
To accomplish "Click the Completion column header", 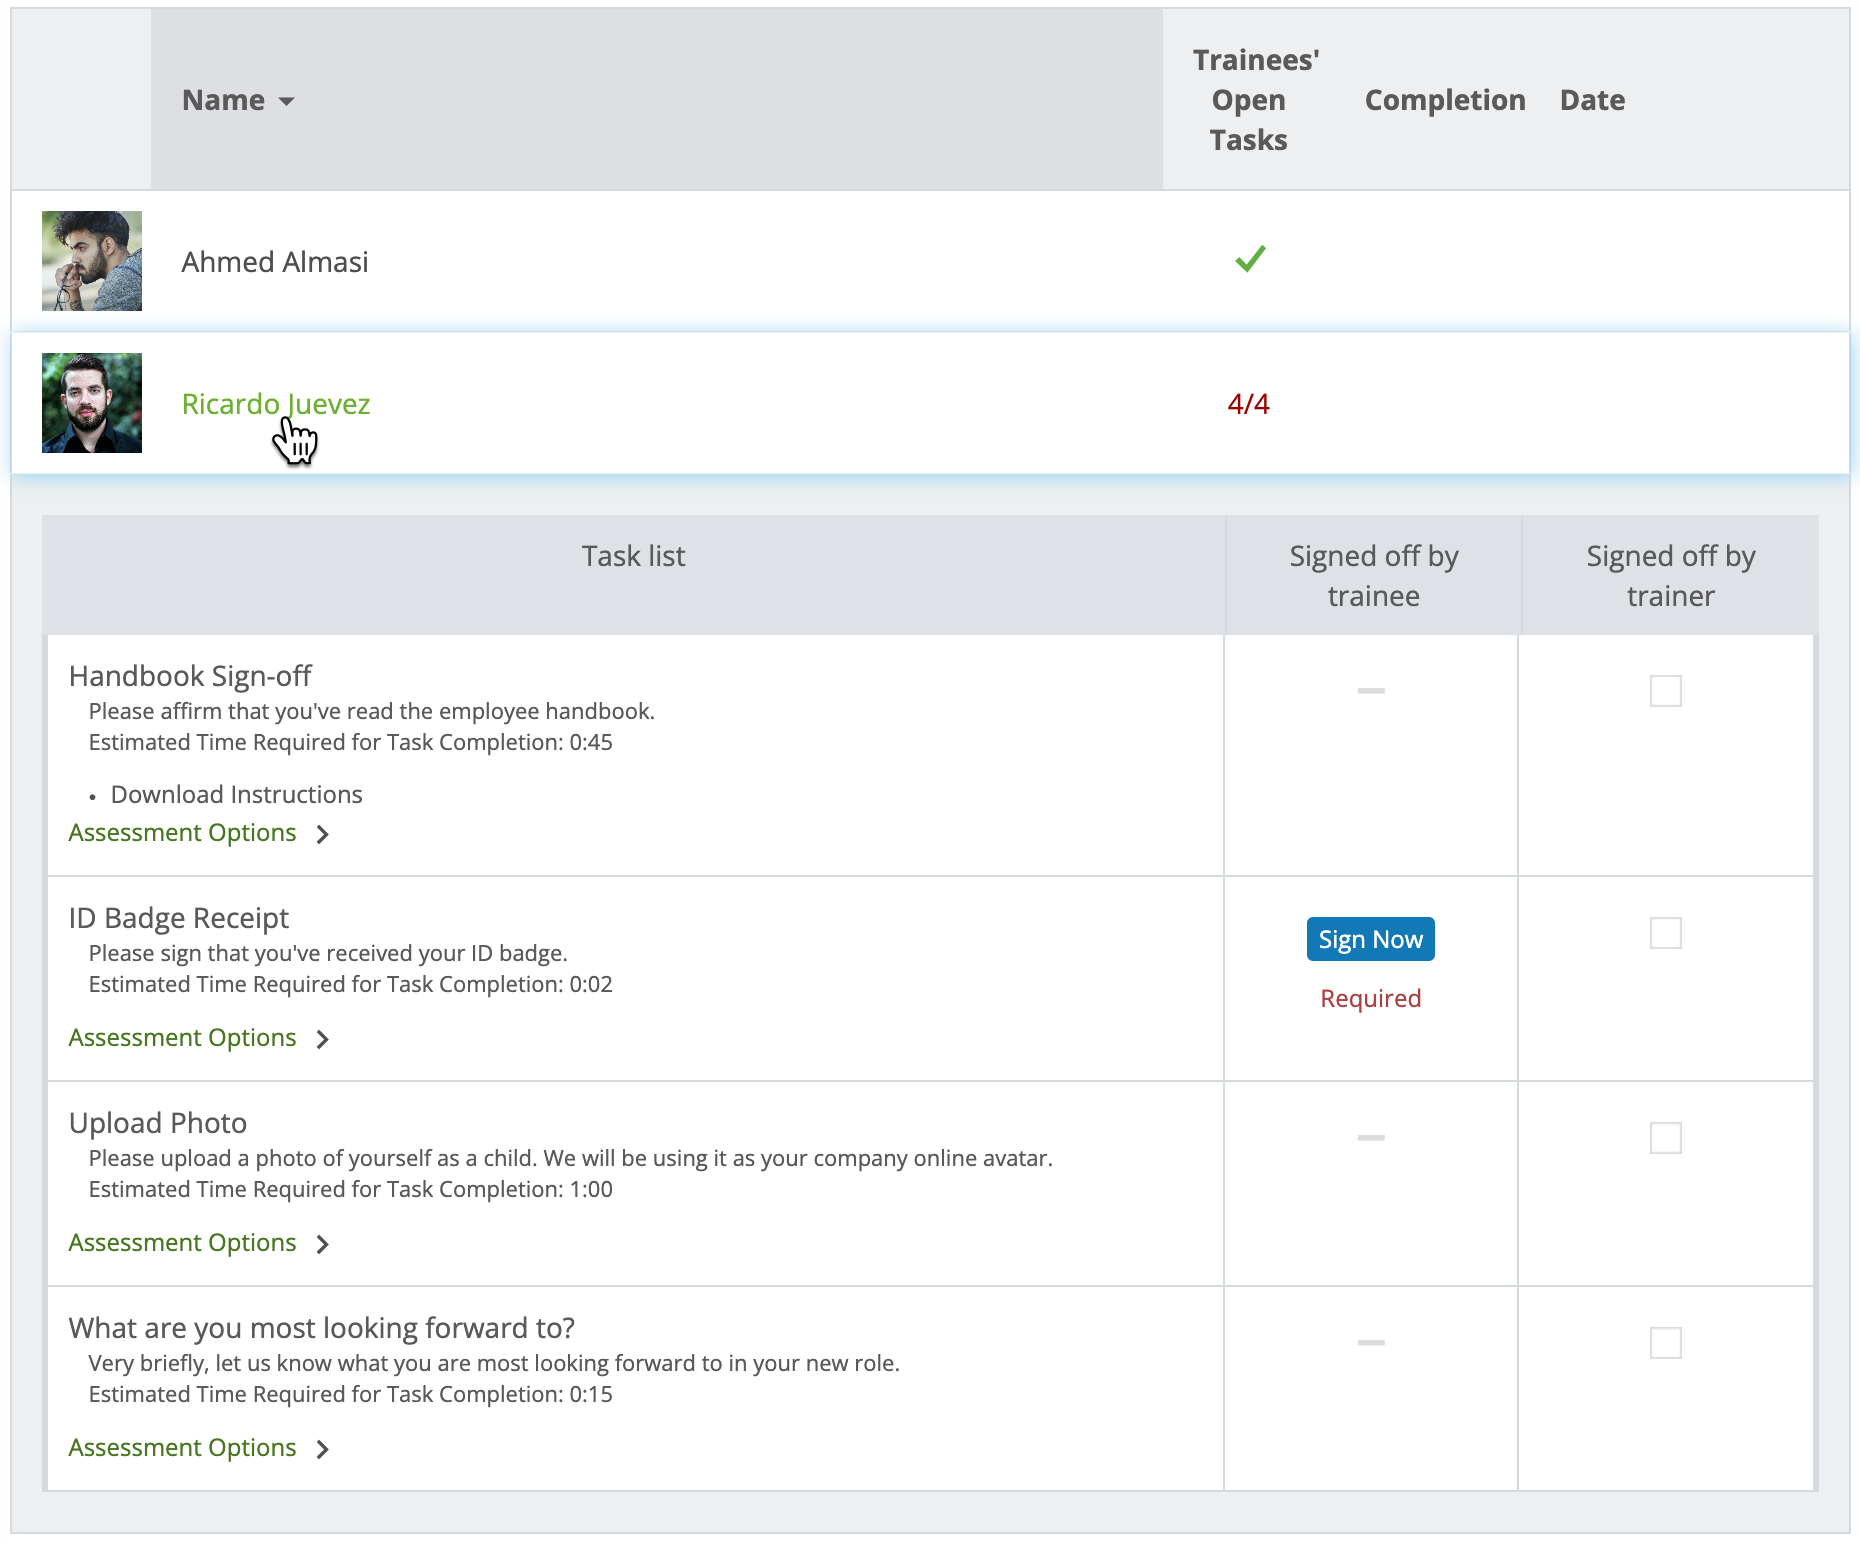I will 1444,100.
